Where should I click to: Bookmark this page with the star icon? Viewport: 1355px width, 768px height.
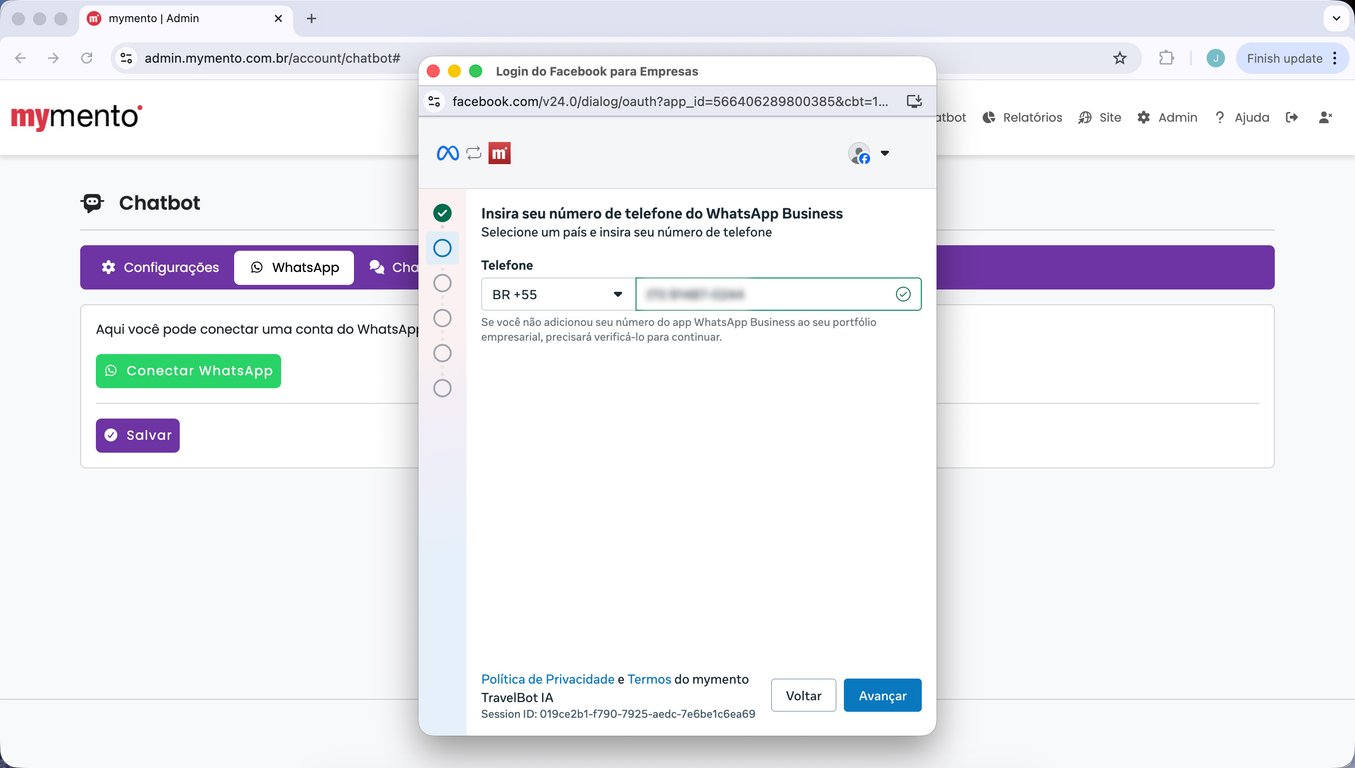click(x=1120, y=58)
